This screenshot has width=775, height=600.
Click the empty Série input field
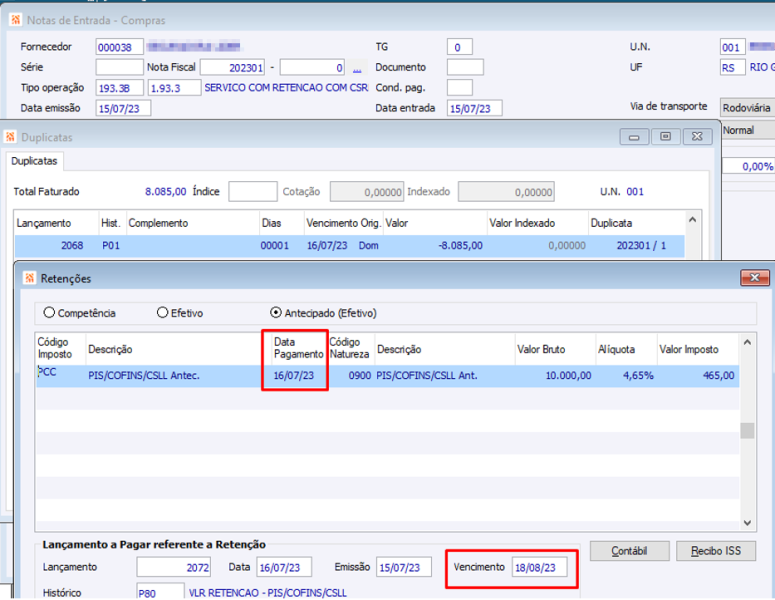pos(119,67)
